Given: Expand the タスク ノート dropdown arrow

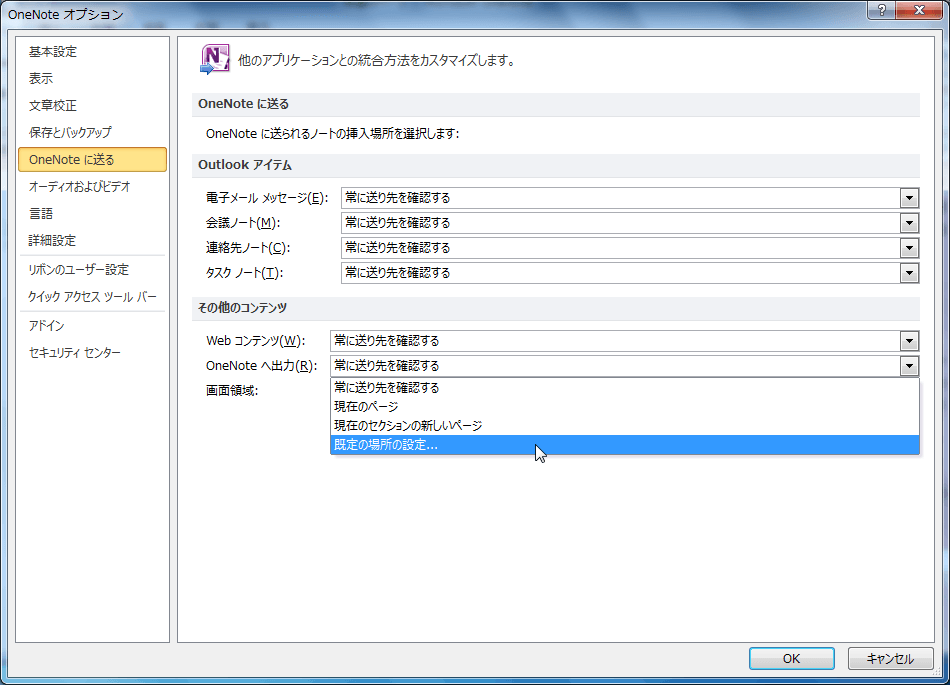Looking at the screenshot, I should [x=909, y=273].
